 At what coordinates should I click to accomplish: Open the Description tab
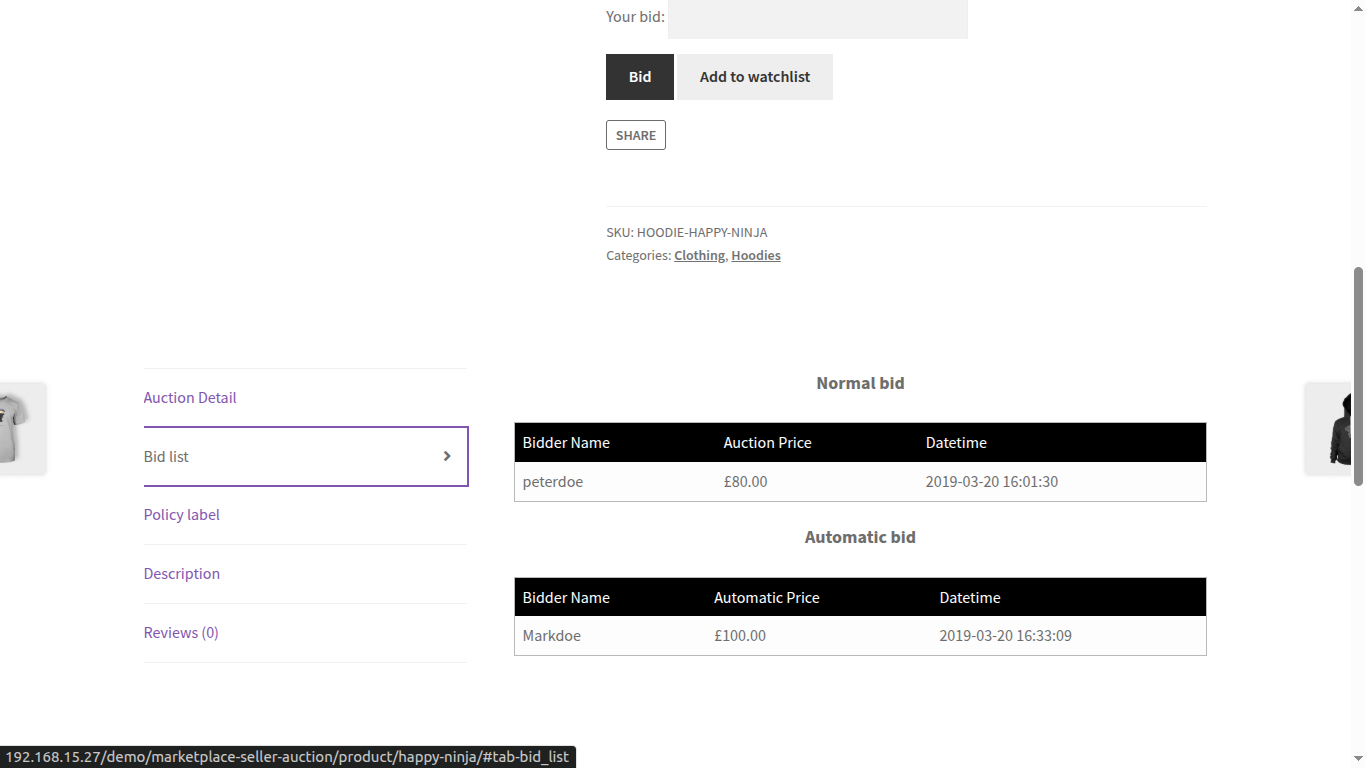(x=181, y=573)
